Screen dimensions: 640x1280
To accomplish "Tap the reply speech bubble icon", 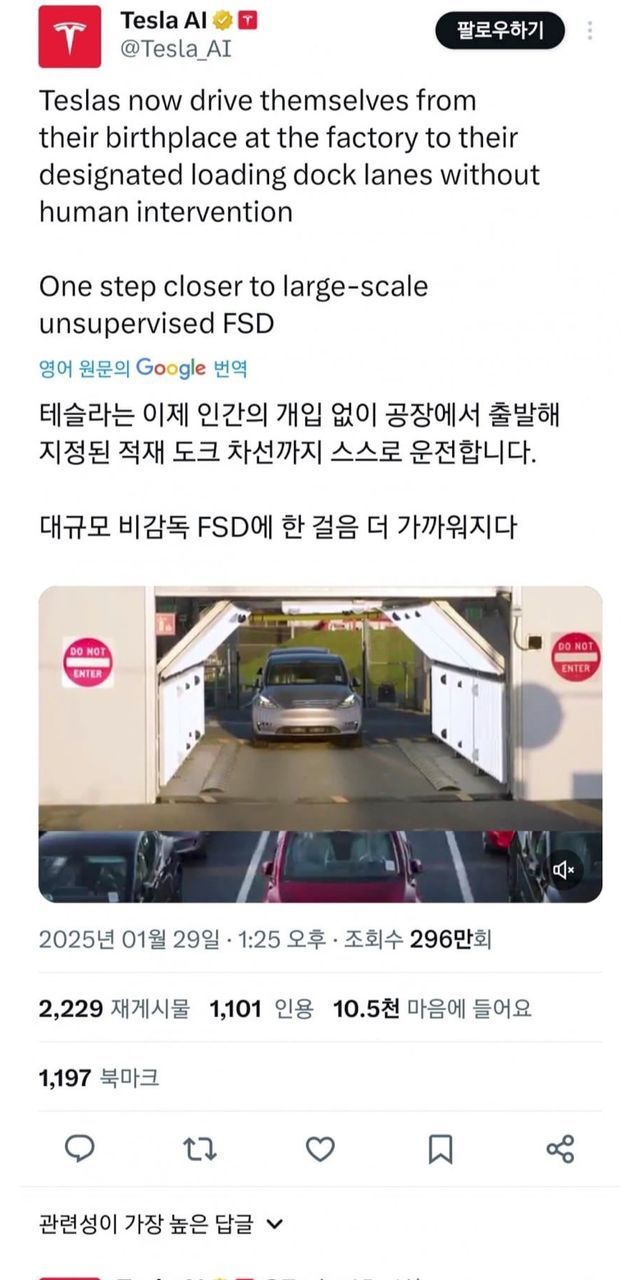I will click(80, 1149).
